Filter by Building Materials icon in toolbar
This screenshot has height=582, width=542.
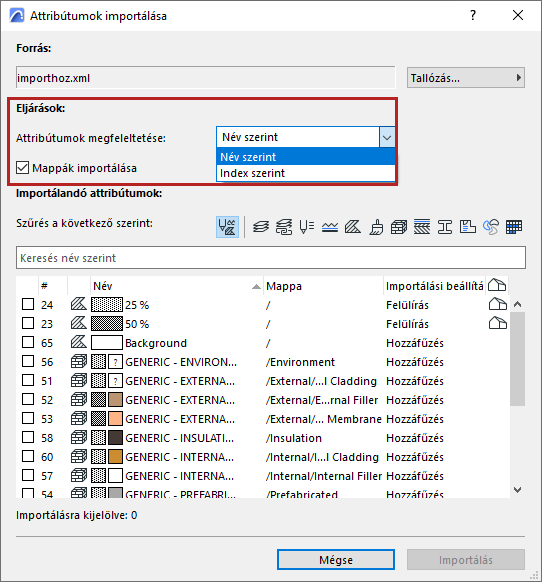coord(399,227)
